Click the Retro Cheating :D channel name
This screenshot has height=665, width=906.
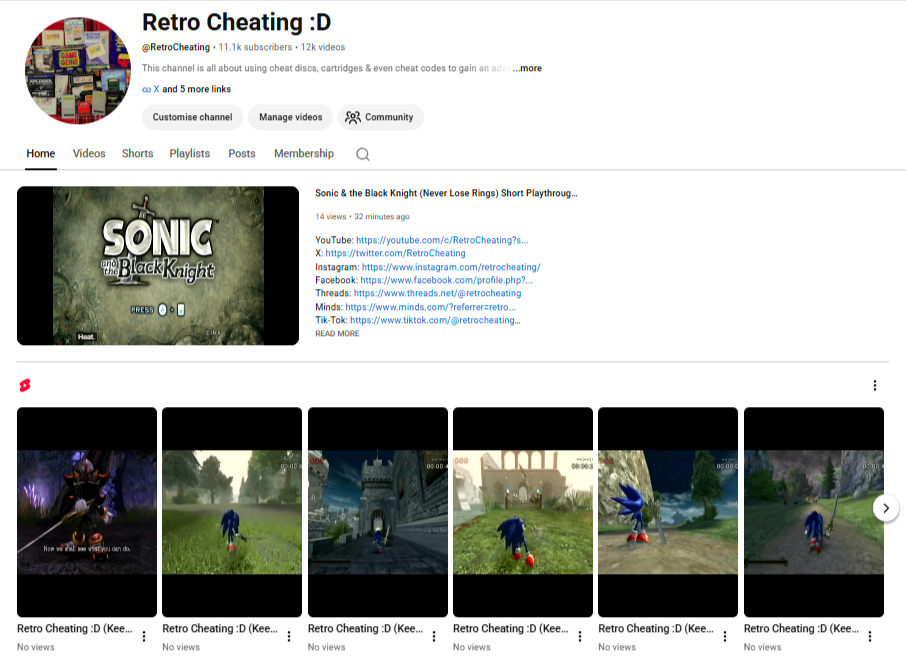coord(236,23)
